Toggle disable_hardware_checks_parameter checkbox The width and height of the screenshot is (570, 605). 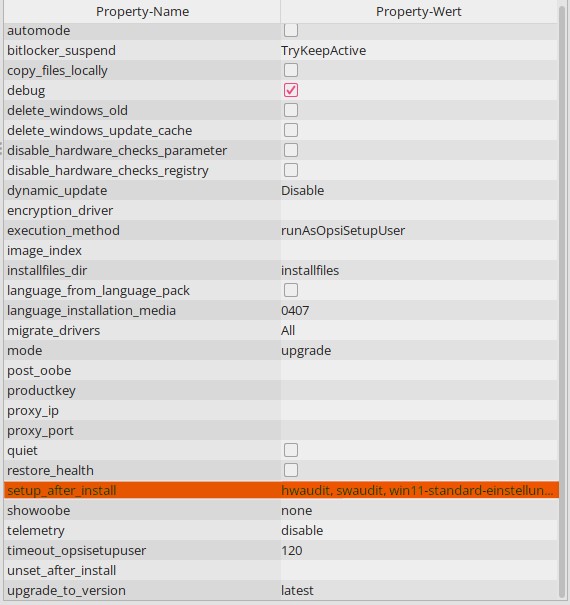(291, 150)
